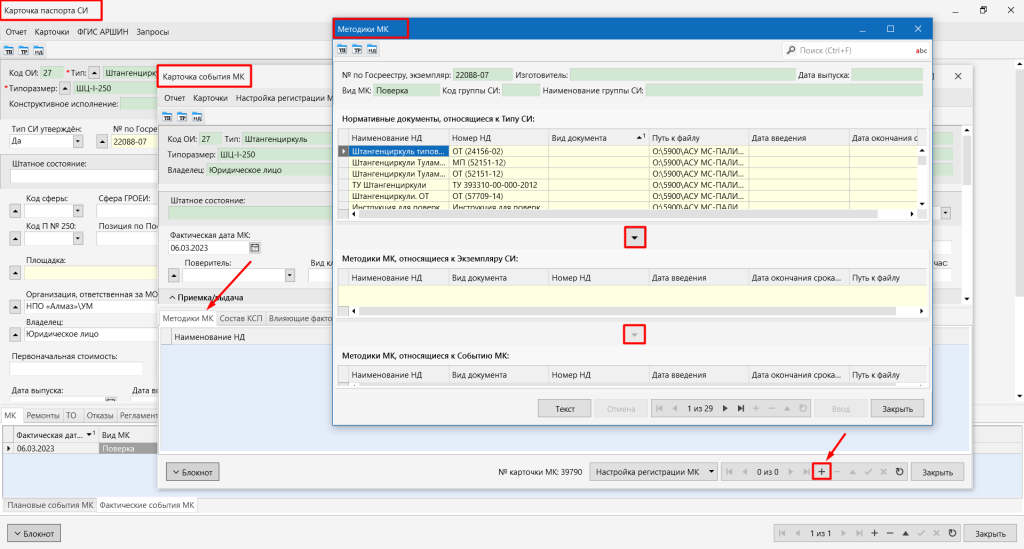1024x549 pixels.
Task: Open Карточки menu in Карточка паспорта СИ
Action: [x=52, y=32]
